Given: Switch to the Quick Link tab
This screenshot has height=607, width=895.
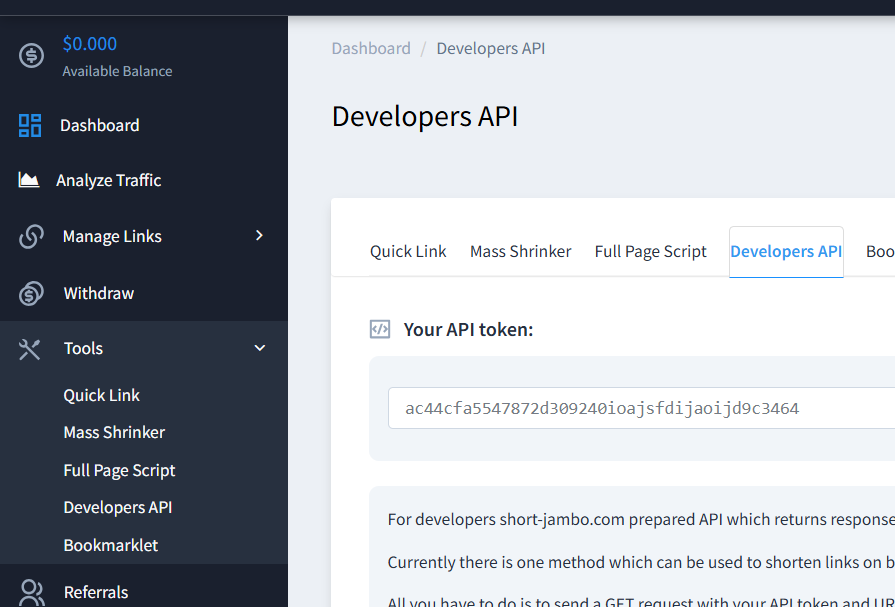Looking at the screenshot, I should [408, 252].
